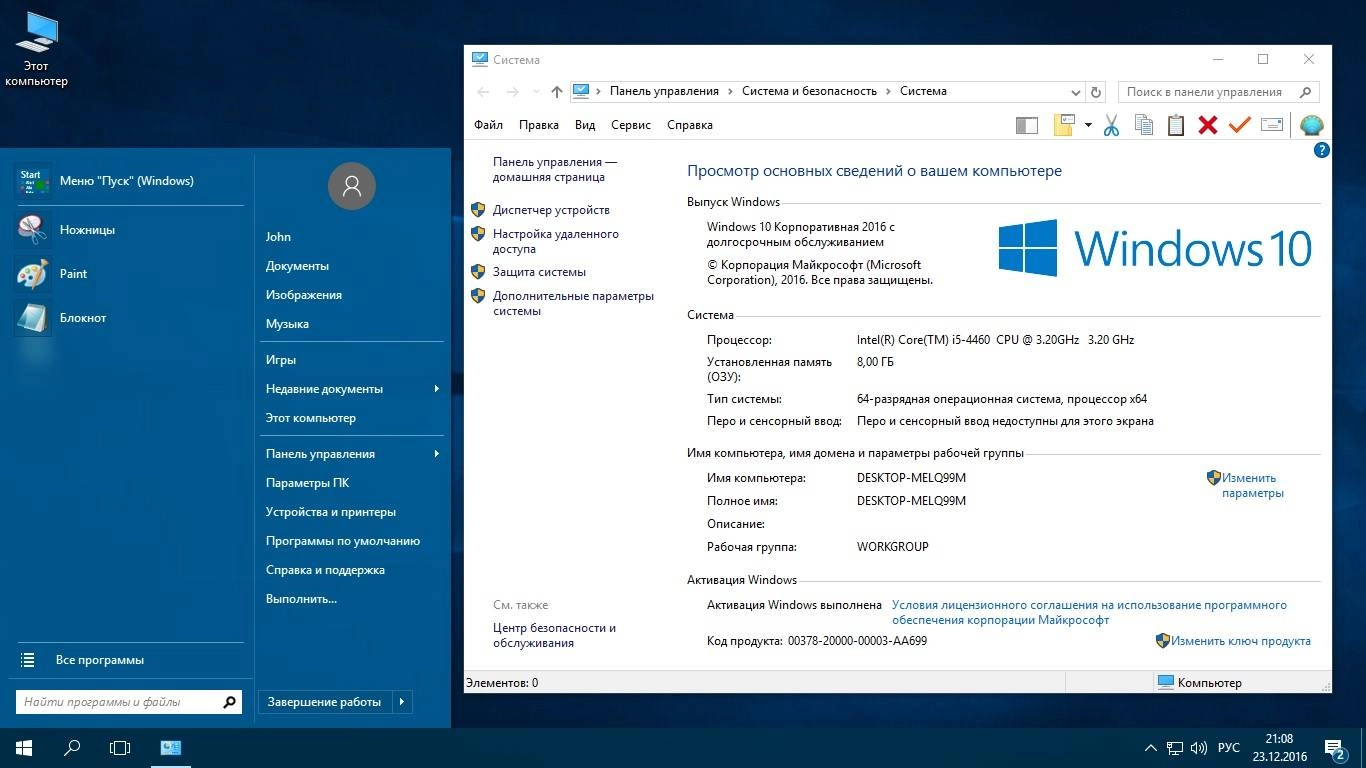Open the Вид menu

pyautogui.click(x=585, y=125)
